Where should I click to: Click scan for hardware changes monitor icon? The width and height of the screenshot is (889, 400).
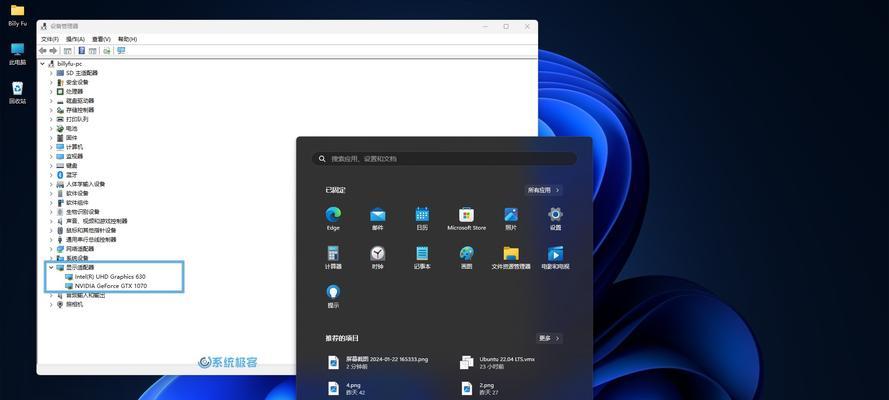pos(121,50)
